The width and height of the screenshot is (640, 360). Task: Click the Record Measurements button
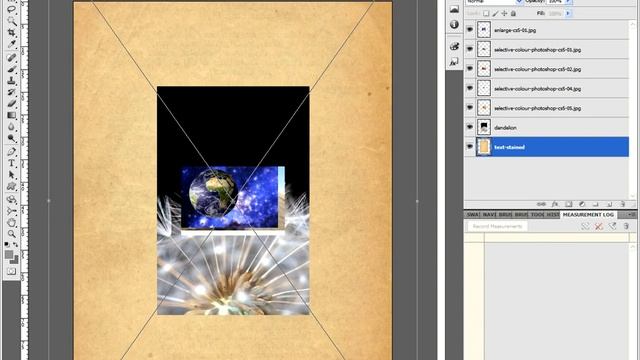tap(497, 226)
